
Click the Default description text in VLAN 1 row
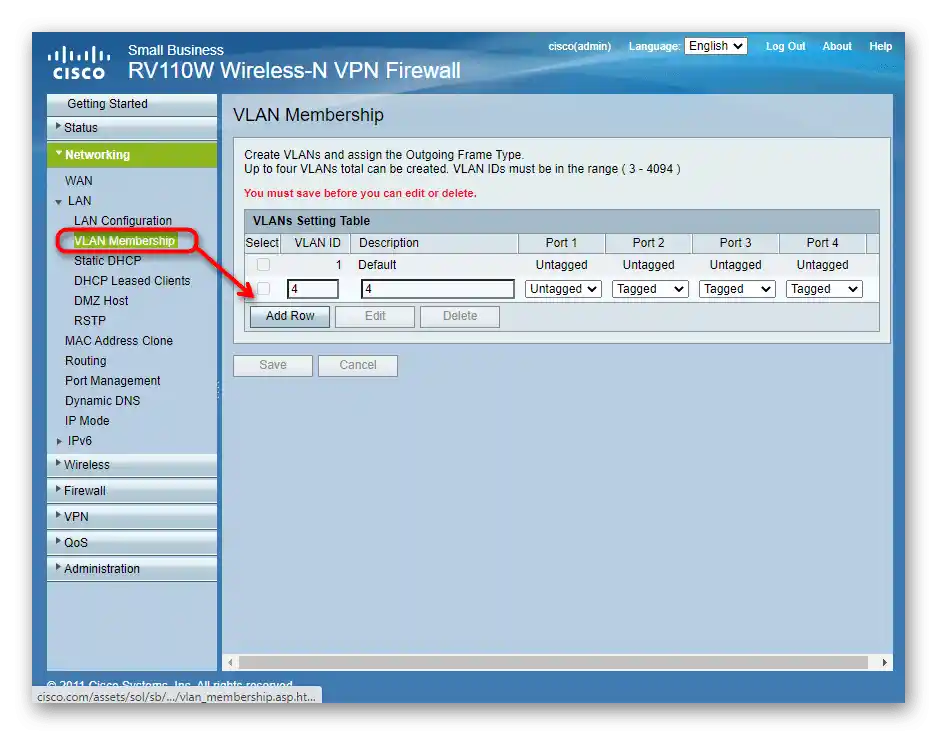(377, 265)
